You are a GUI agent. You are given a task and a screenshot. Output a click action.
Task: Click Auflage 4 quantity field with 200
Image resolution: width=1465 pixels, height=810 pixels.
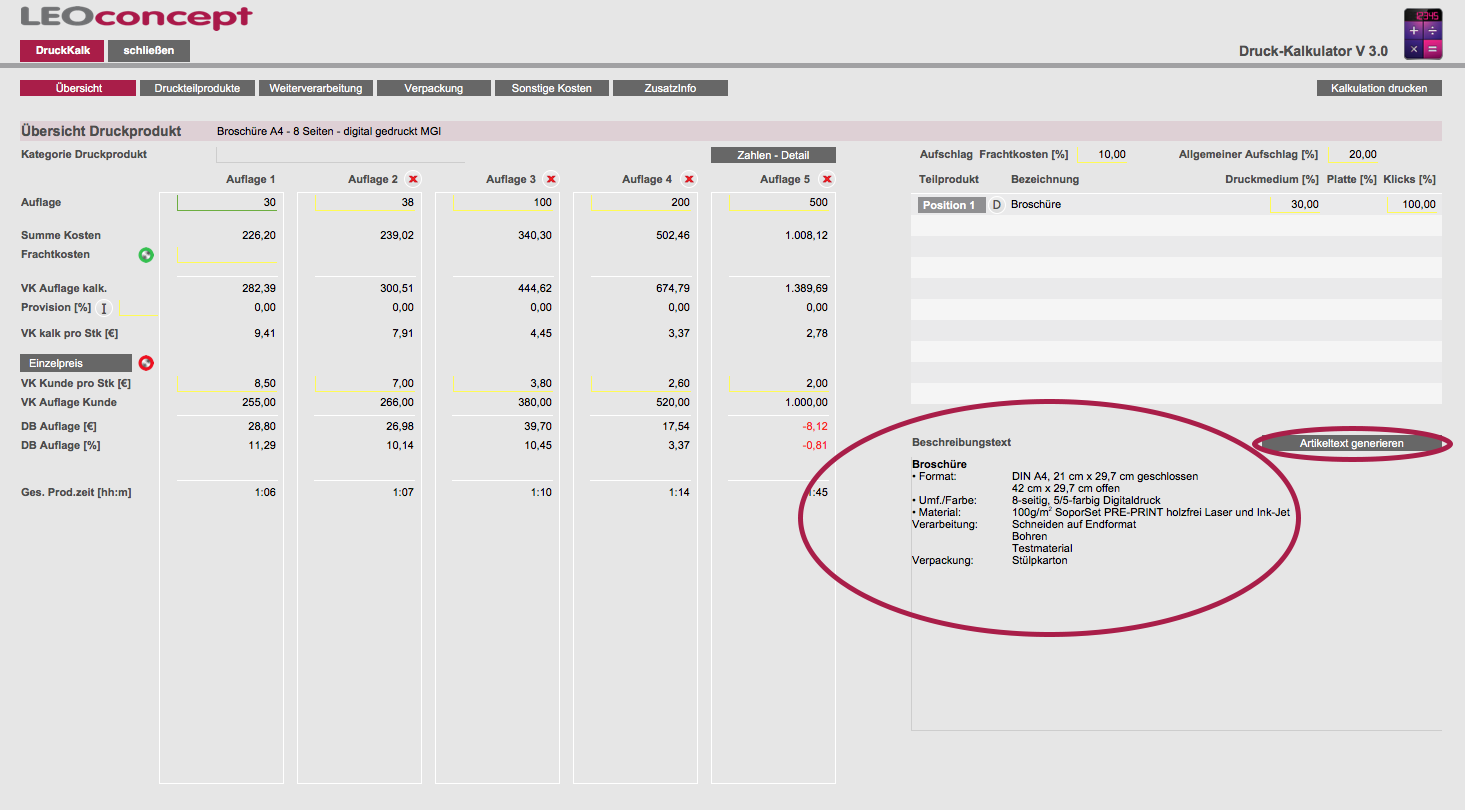pyautogui.click(x=642, y=202)
